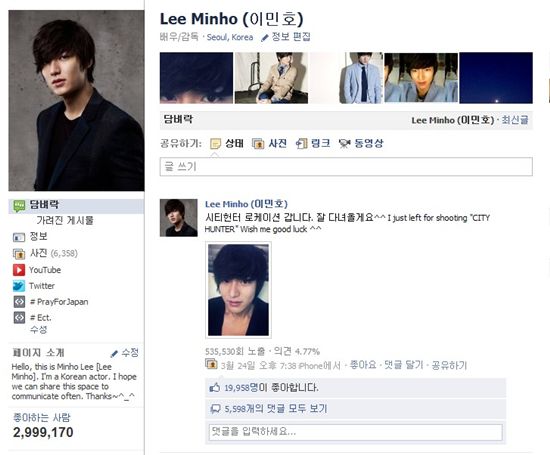Screen dimensions: 550x455
Task: Select the 동영상 video share option
Action: coord(361,143)
